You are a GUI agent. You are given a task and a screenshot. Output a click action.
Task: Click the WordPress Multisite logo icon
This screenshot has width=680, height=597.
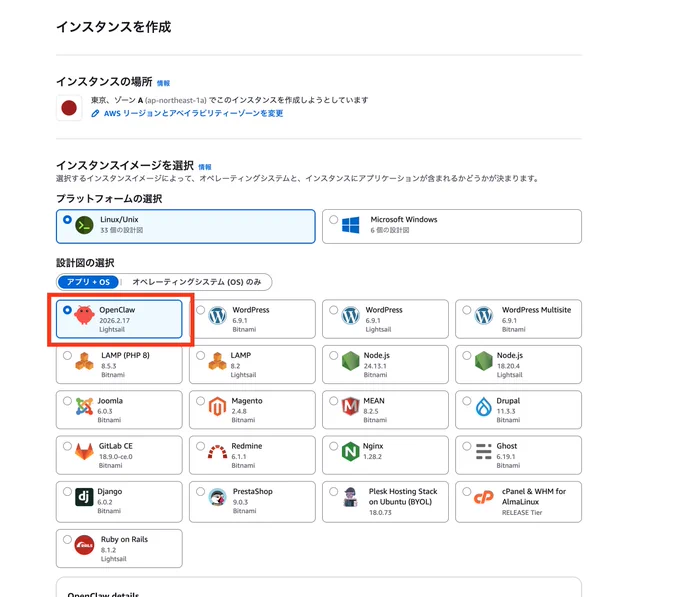coord(484,316)
